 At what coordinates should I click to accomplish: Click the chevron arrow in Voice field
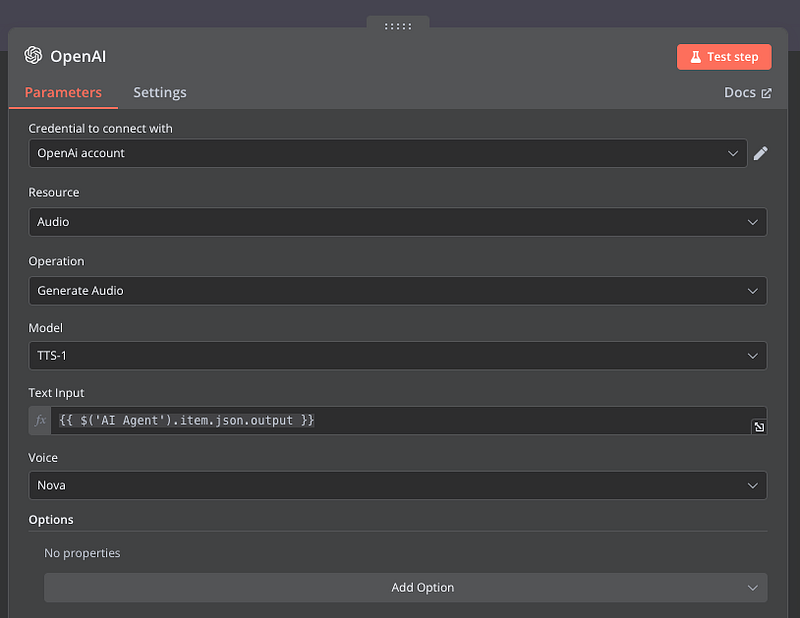pyautogui.click(x=753, y=486)
